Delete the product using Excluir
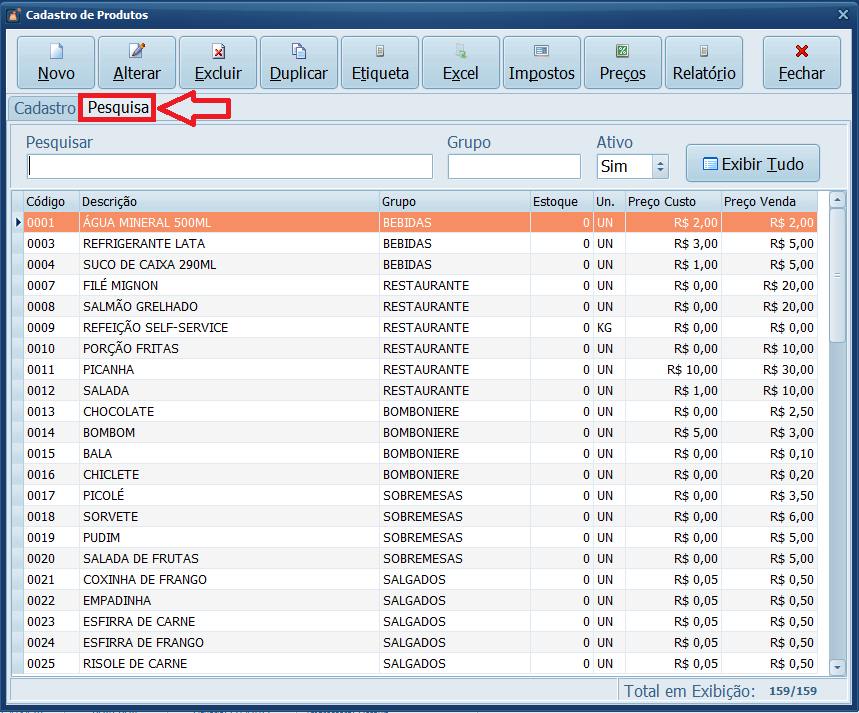Screen dimensions: 859x713 (x=217, y=62)
